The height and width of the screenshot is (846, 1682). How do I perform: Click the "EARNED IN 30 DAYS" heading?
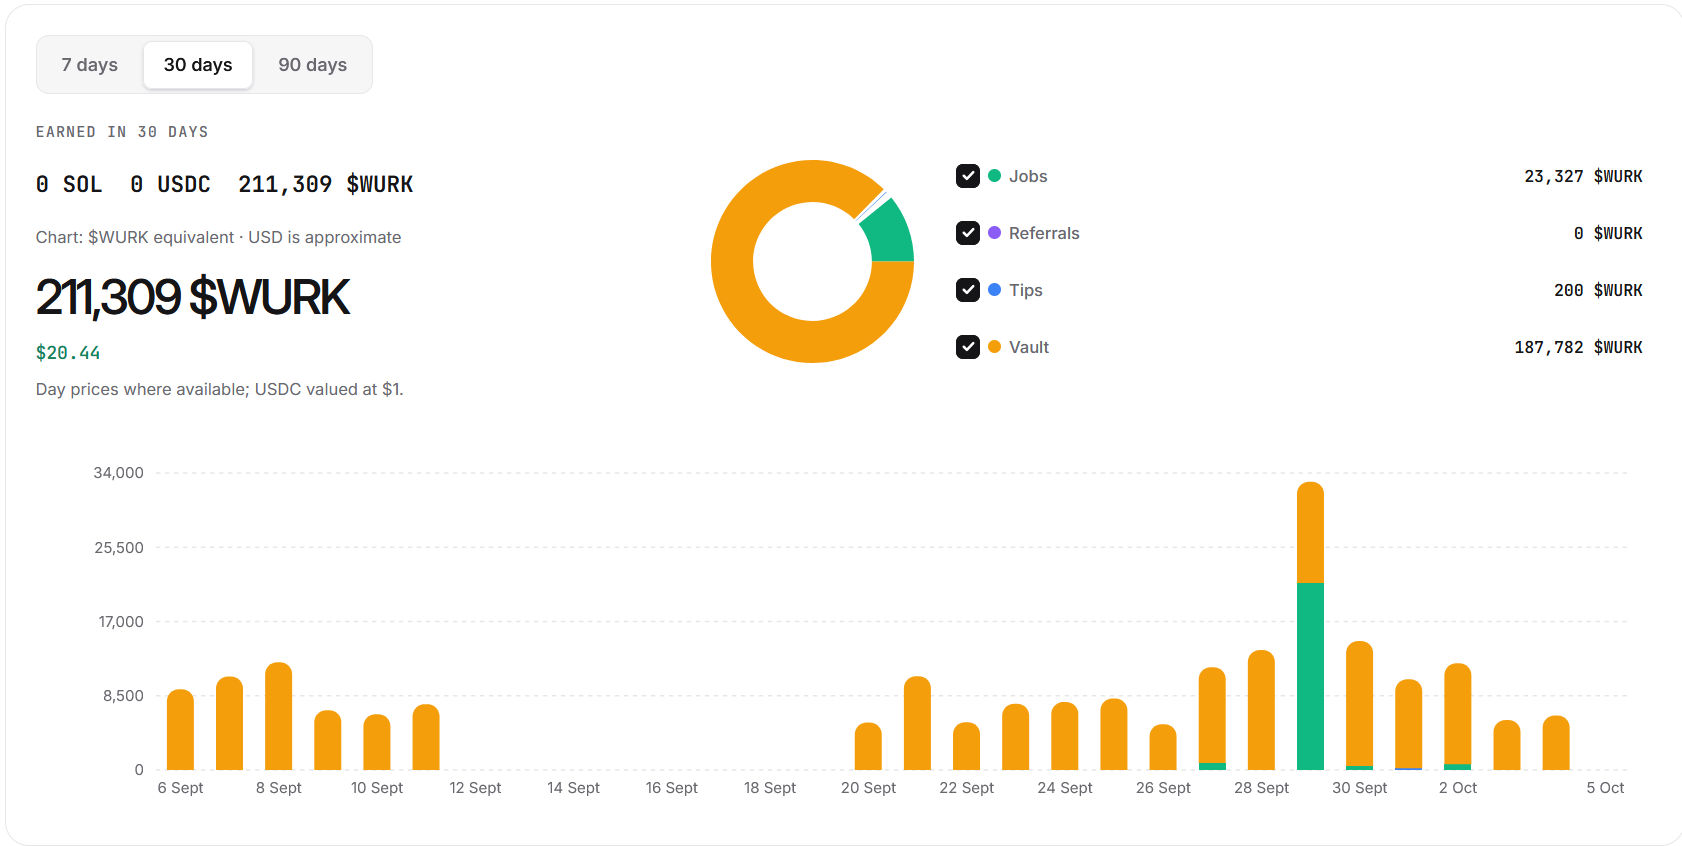tap(122, 132)
